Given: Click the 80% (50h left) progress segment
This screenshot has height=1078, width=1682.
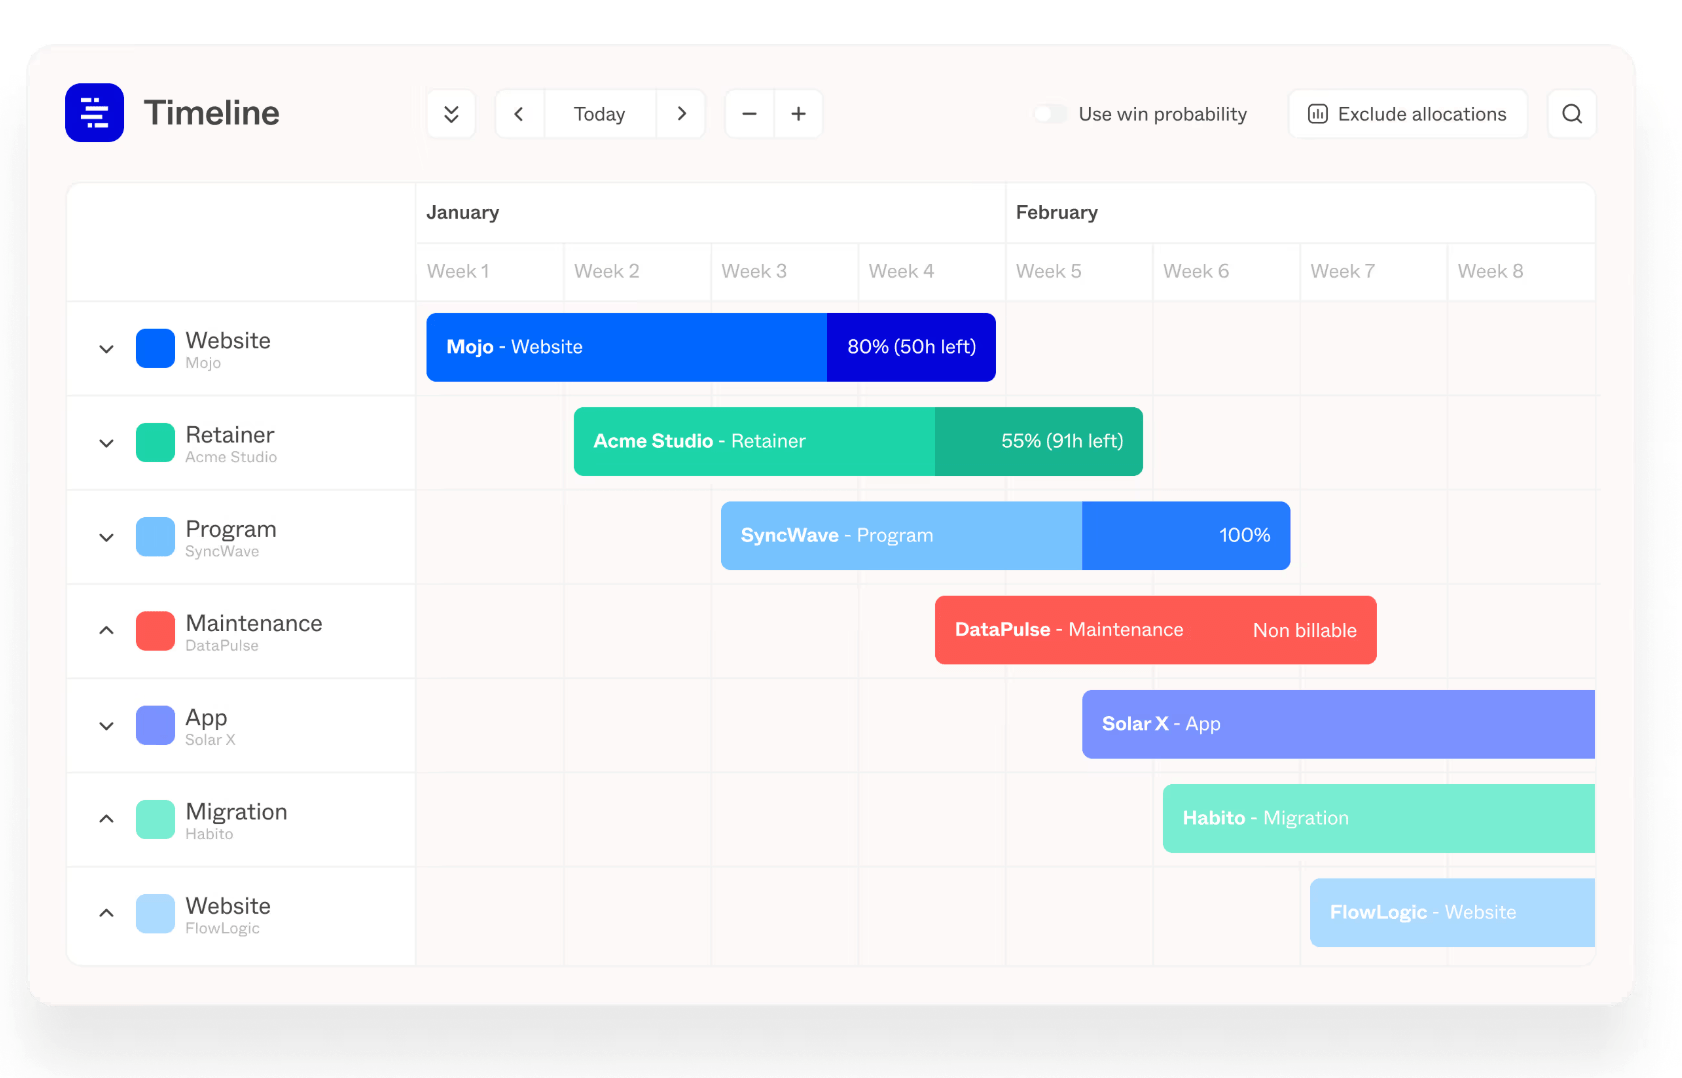Looking at the screenshot, I should pyautogui.click(x=911, y=347).
